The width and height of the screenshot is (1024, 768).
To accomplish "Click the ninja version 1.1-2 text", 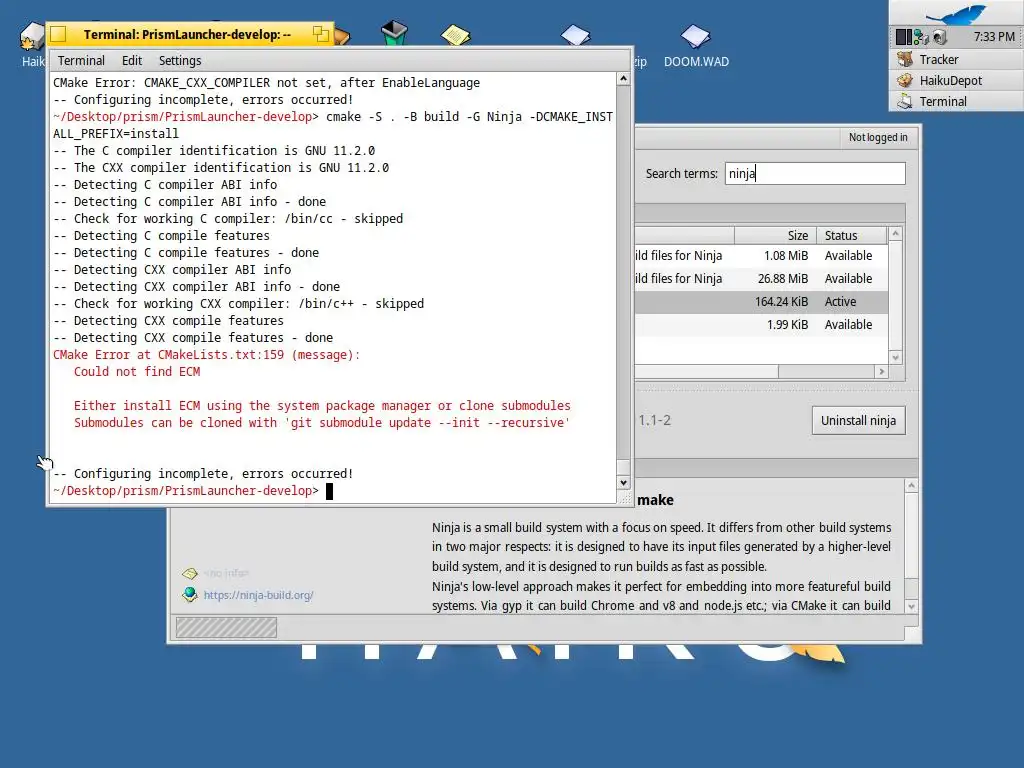I will (654, 421).
